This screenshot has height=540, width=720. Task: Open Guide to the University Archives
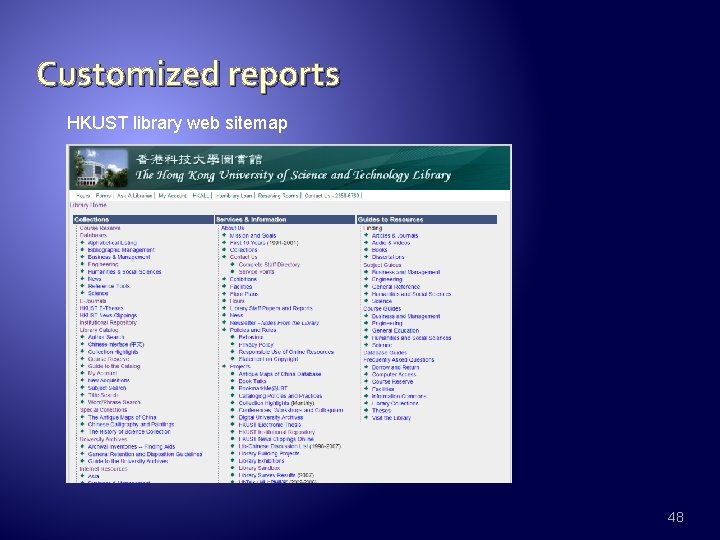coord(128,461)
